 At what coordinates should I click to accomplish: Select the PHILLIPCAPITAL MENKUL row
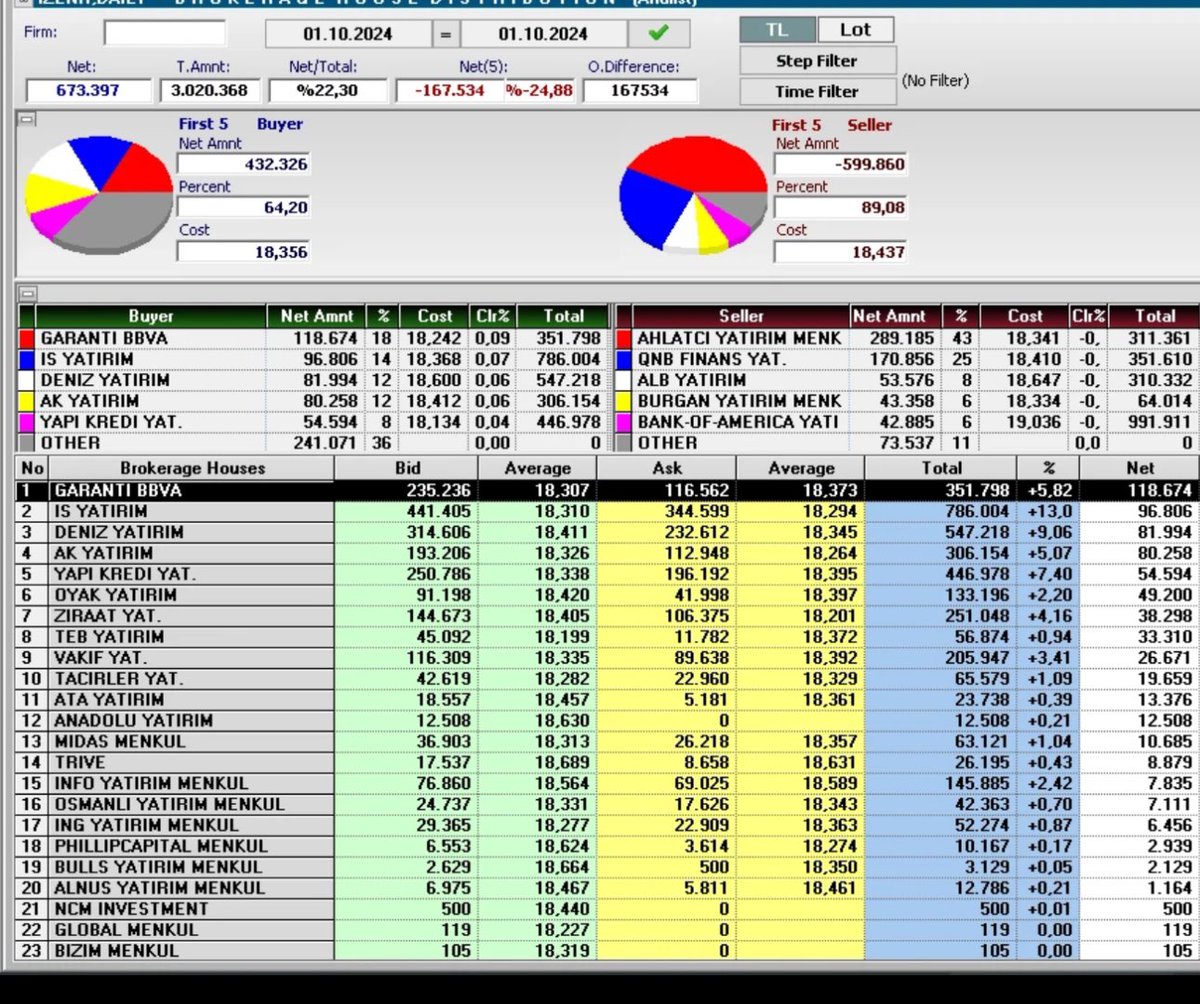[608, 846]
